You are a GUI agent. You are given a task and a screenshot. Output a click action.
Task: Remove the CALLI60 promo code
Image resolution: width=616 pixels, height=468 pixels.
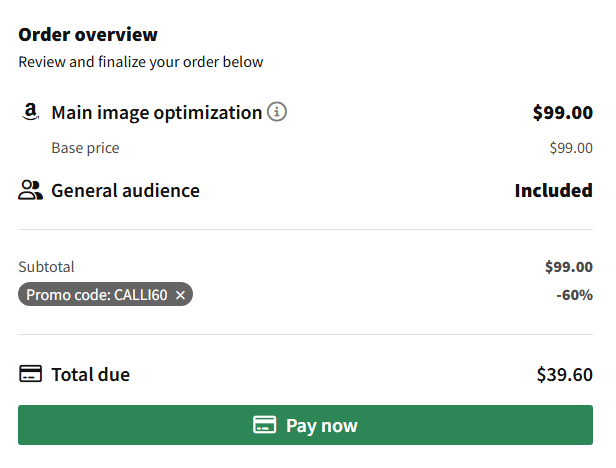180,295
